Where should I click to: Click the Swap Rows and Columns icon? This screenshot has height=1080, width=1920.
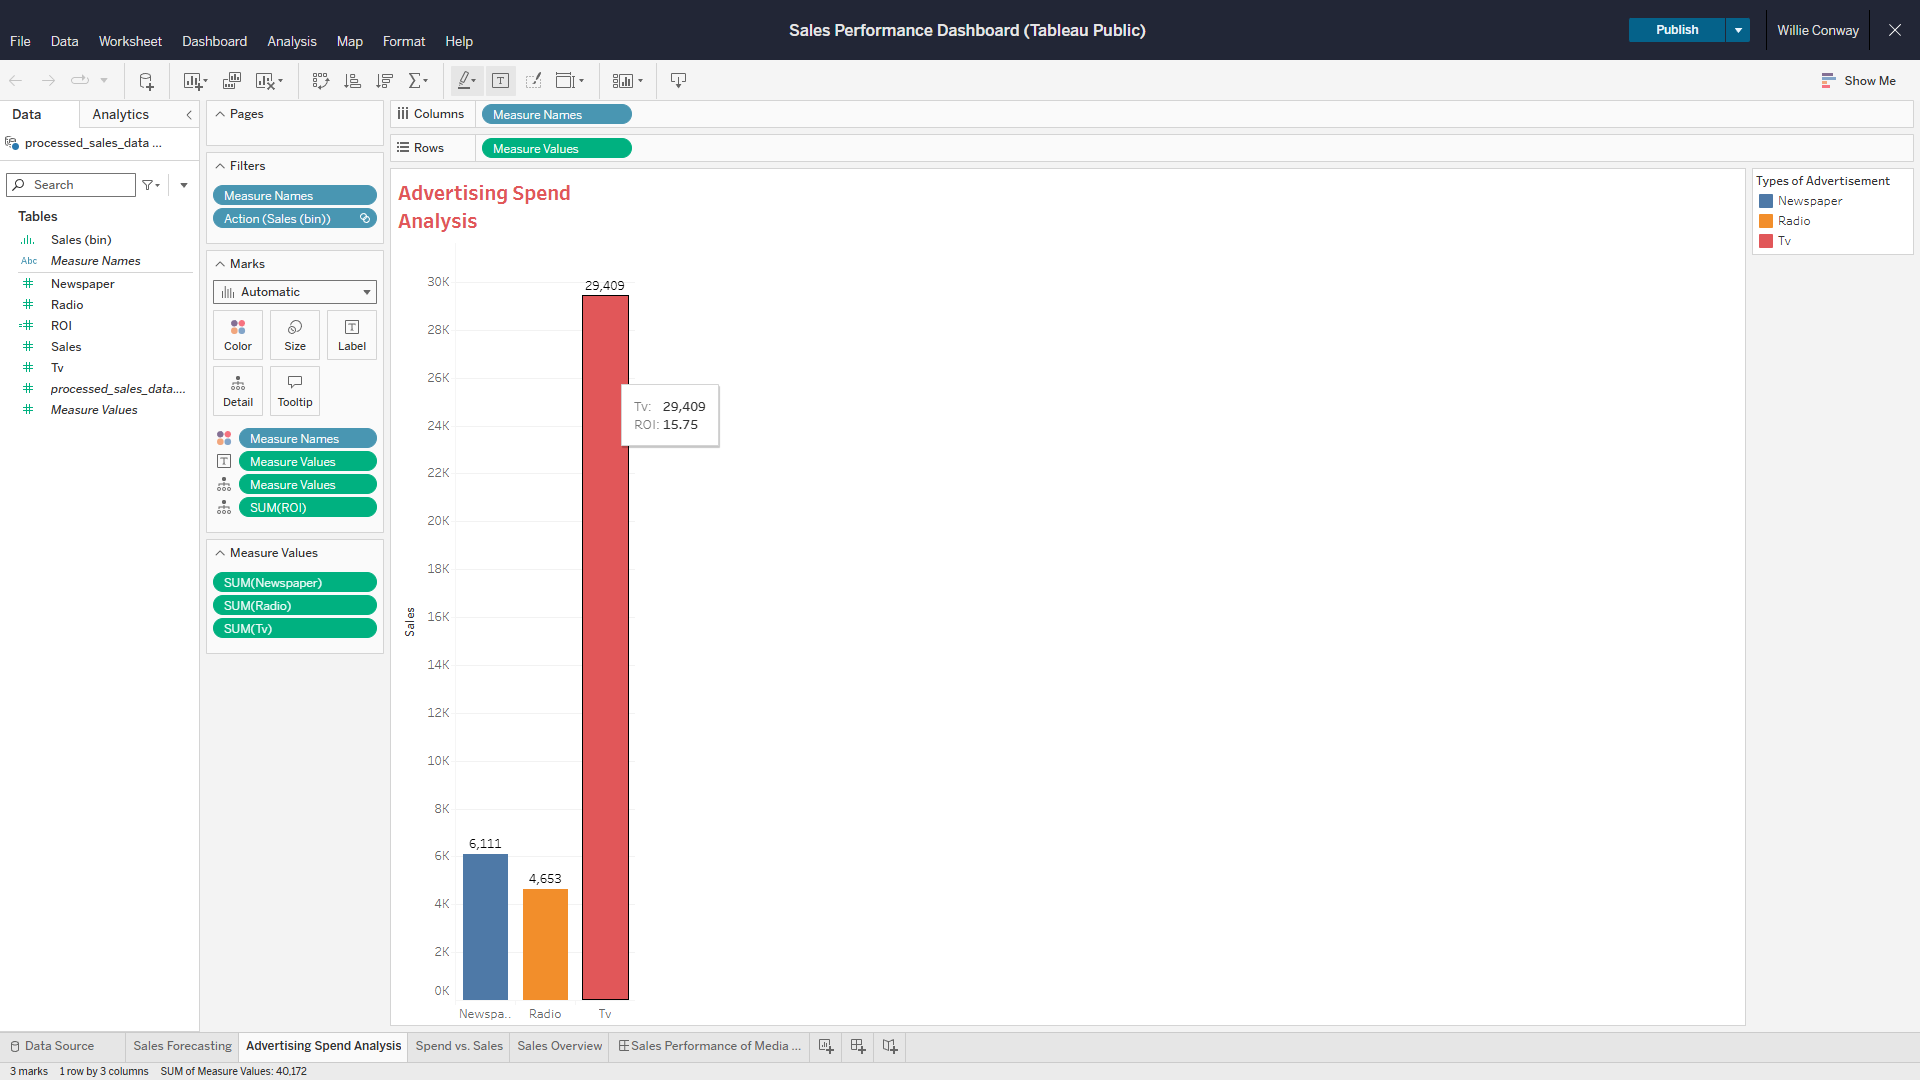[x=320, y=81]
